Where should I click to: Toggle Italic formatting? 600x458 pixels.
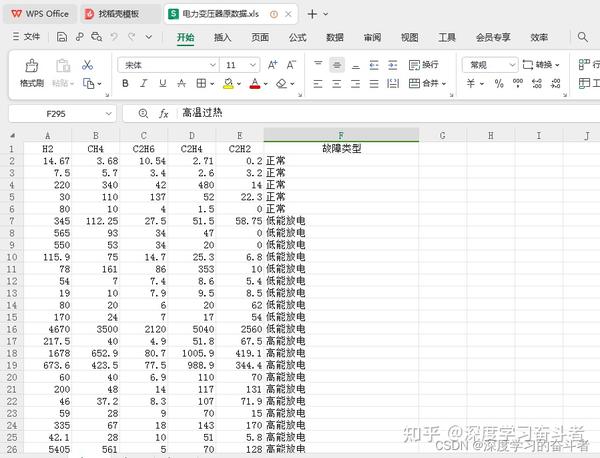tap(144, 83)
